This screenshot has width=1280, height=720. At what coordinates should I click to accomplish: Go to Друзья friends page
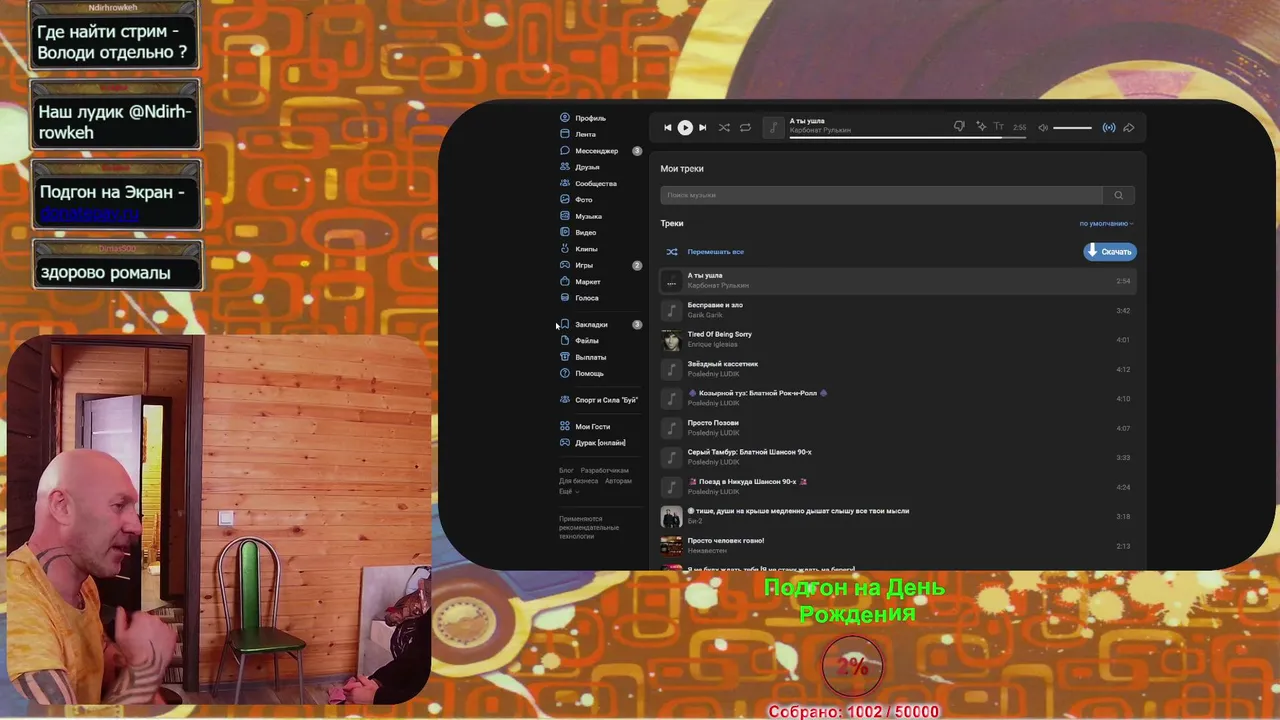[587, 167]
